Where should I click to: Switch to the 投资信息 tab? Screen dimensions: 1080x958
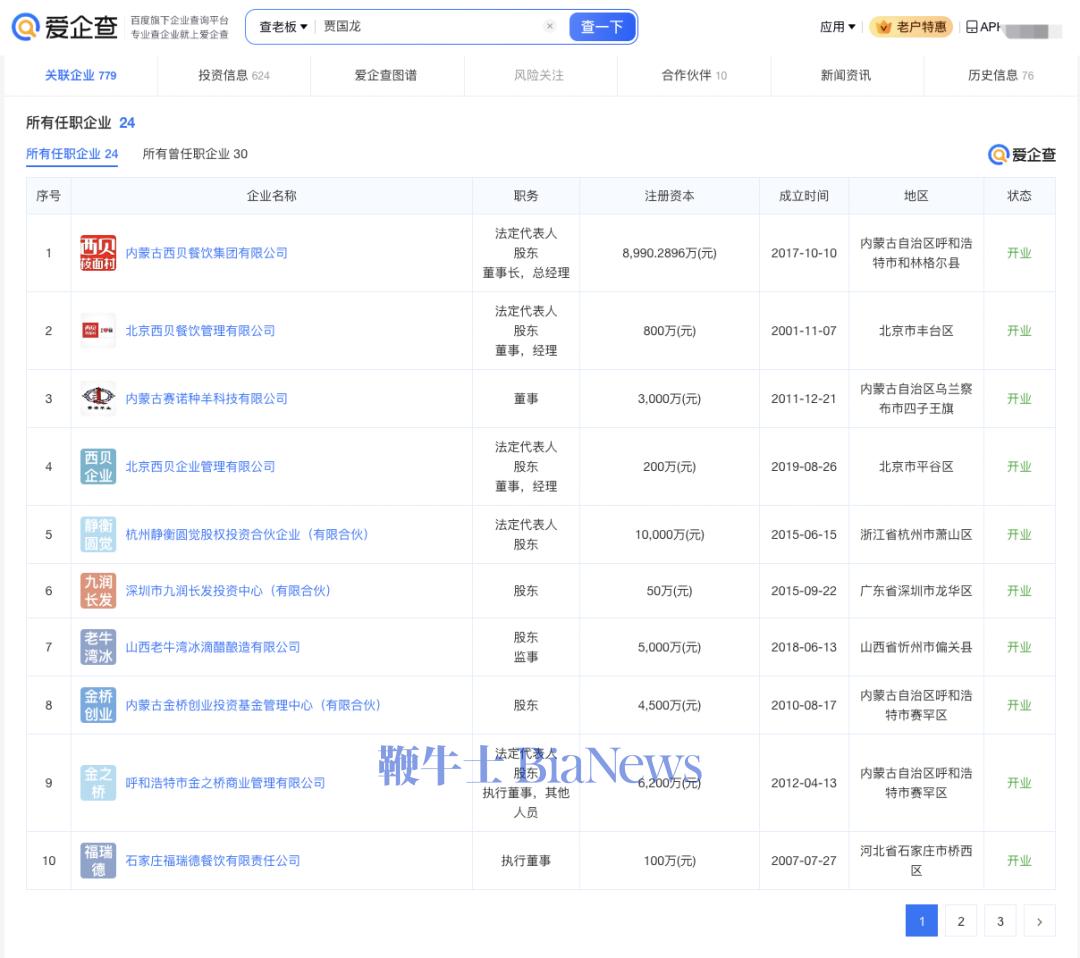tap(233, 75)
